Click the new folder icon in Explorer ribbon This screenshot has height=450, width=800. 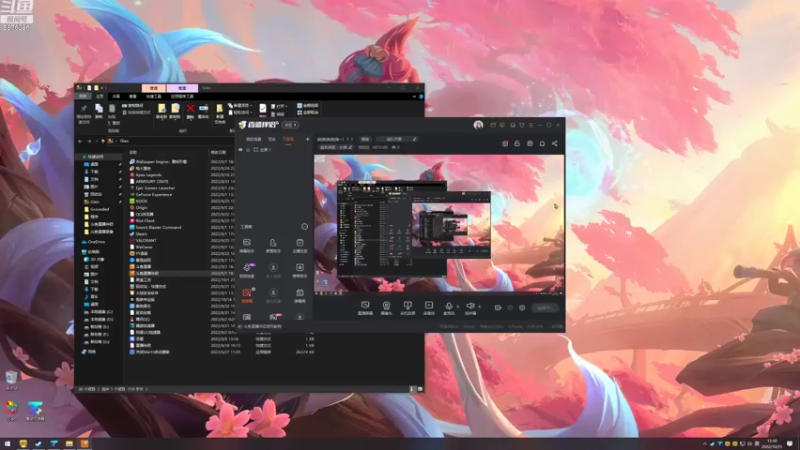click(219, 109)
